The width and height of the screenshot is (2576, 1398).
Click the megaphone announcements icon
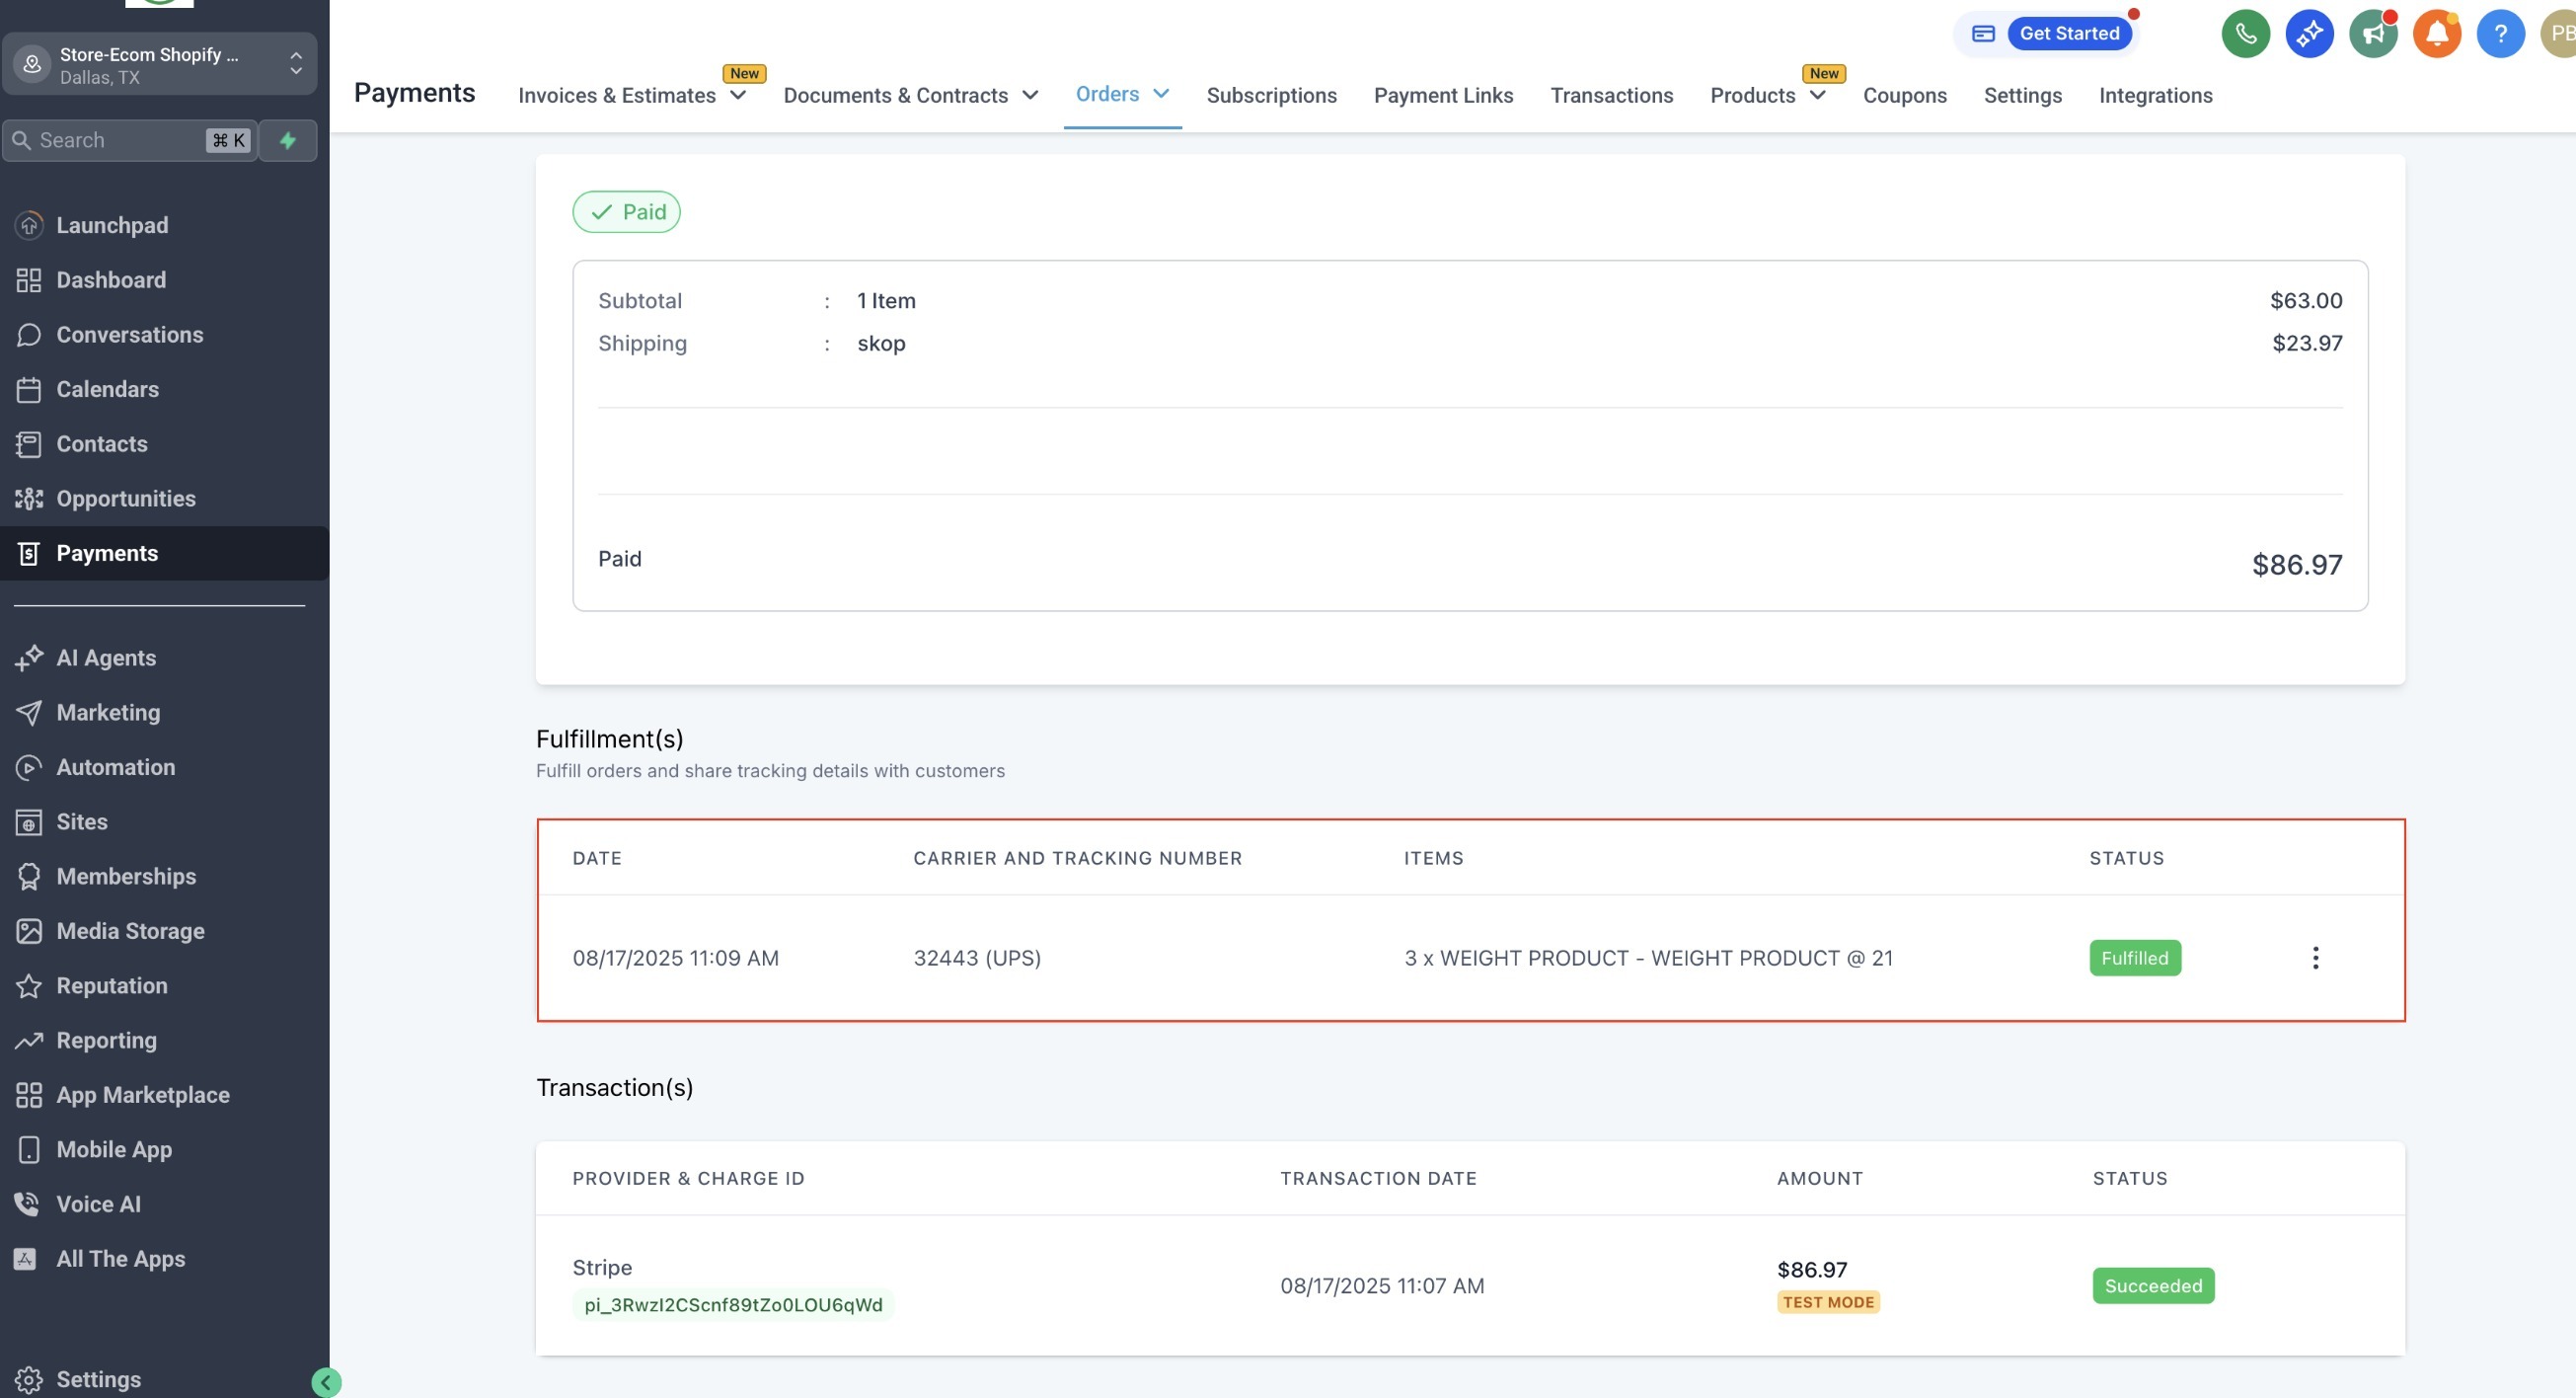pos(2372,34)
